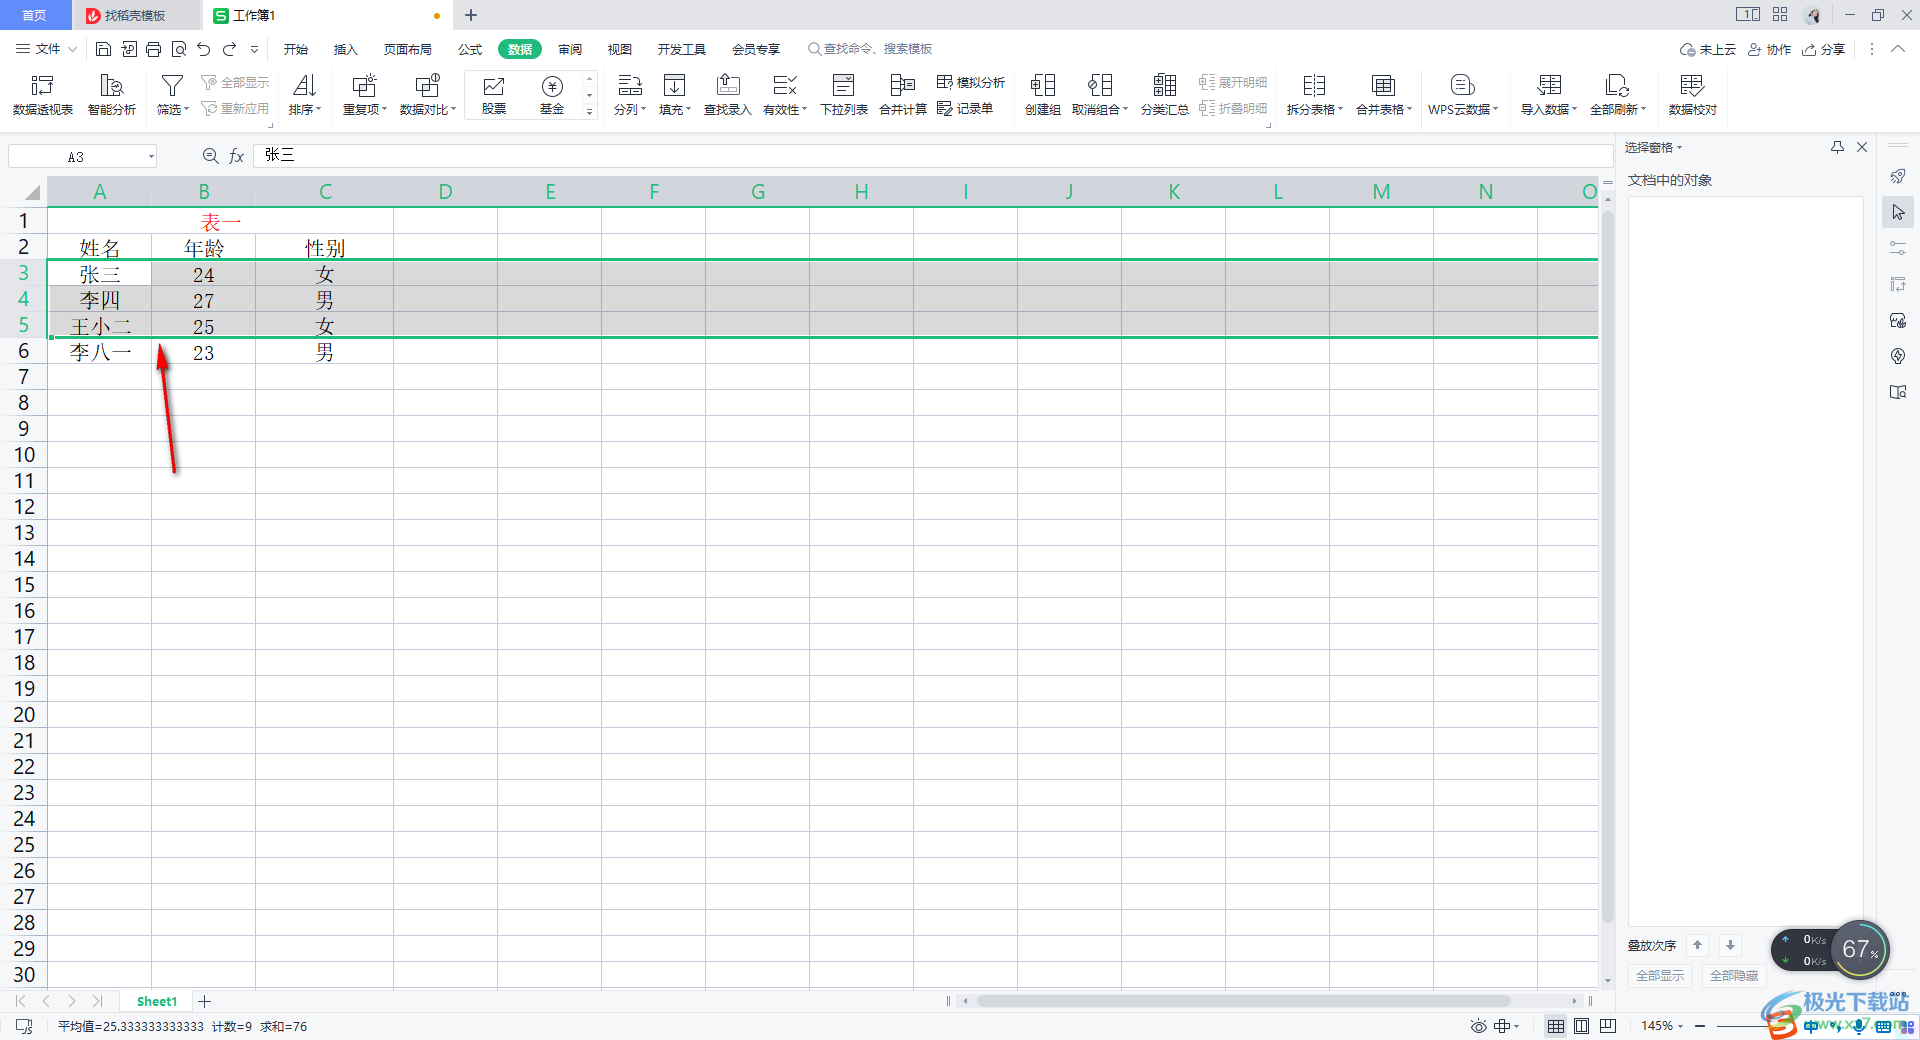1920x1040 pixels.
Task: Open 数据对比 data comparison
Action: tap(427, 95)
